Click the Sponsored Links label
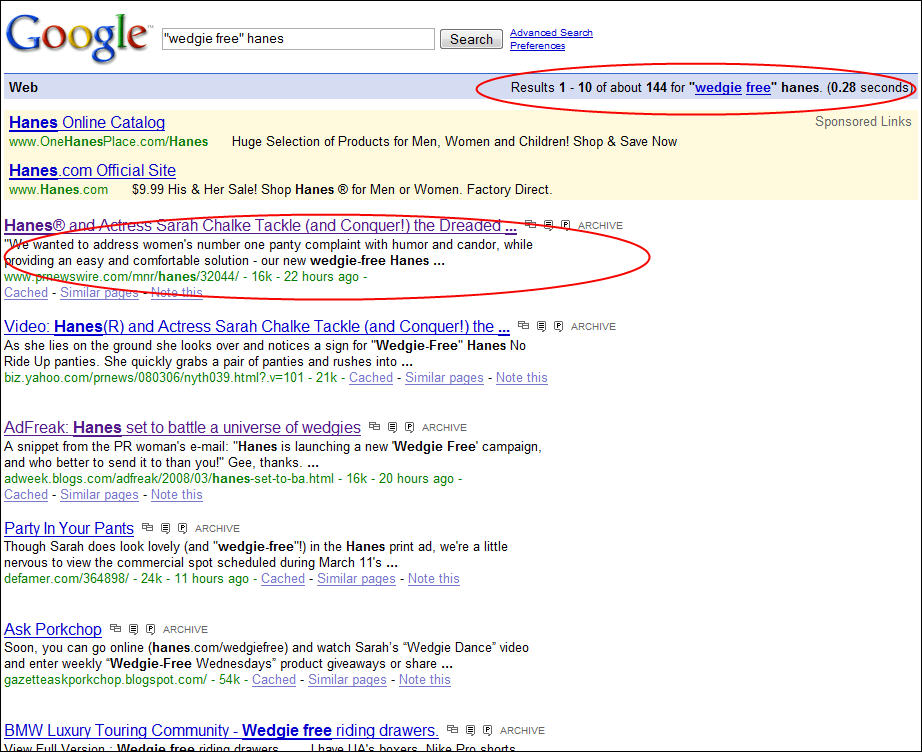 (x=863, y=122)
